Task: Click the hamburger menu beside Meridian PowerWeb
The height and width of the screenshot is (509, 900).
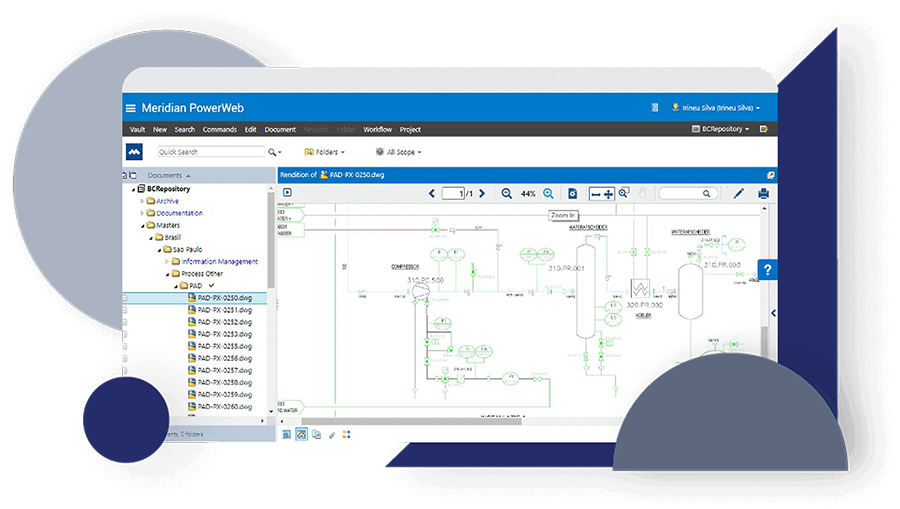Action: tap(130, 108)
